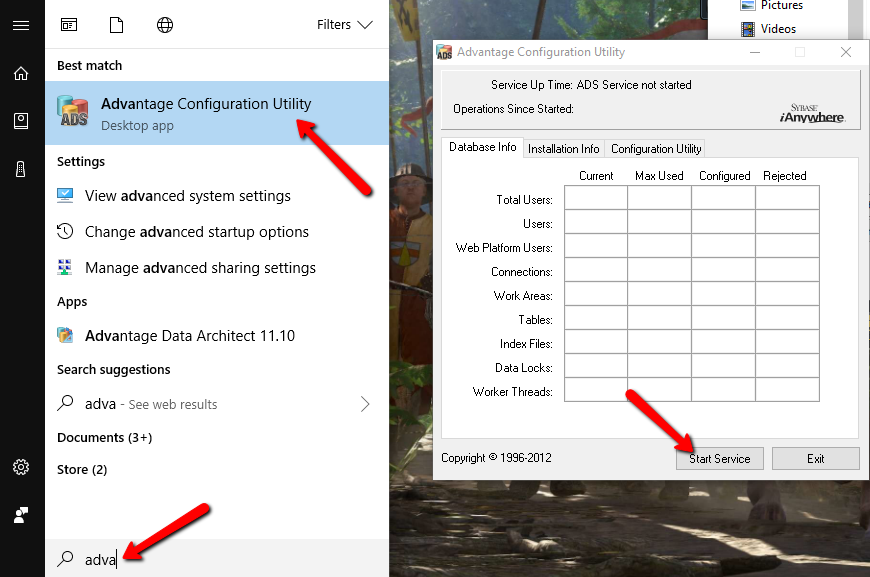Filter search results by Documents icon
This screenshot has width=870, height=577.
pos(117,25)
